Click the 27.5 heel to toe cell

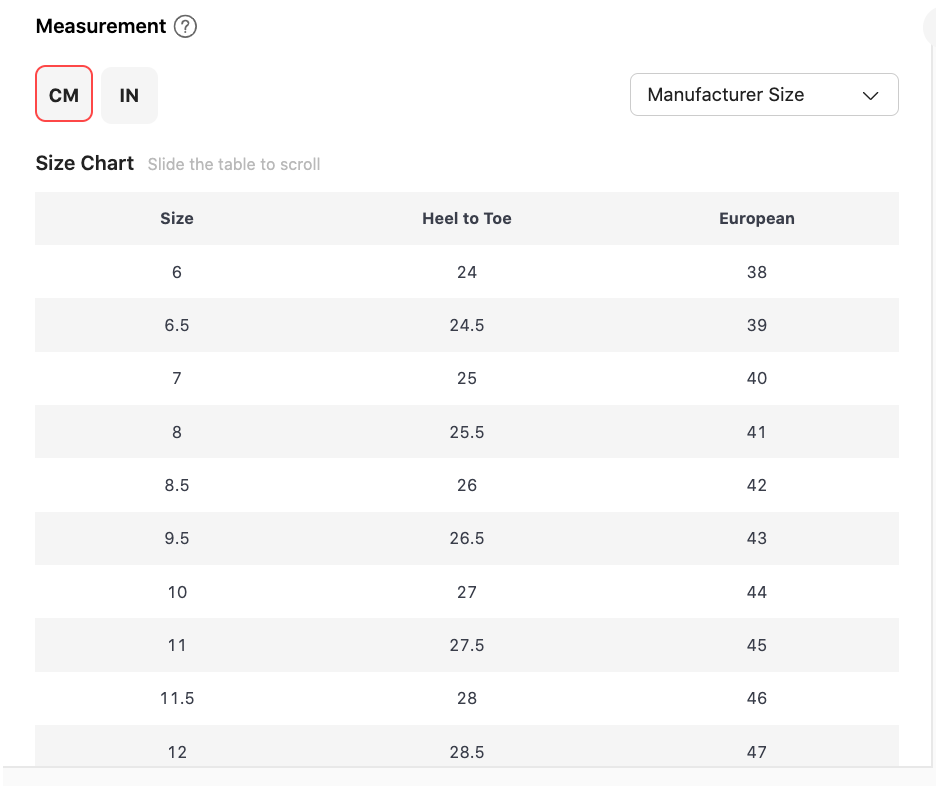point(467,645)
